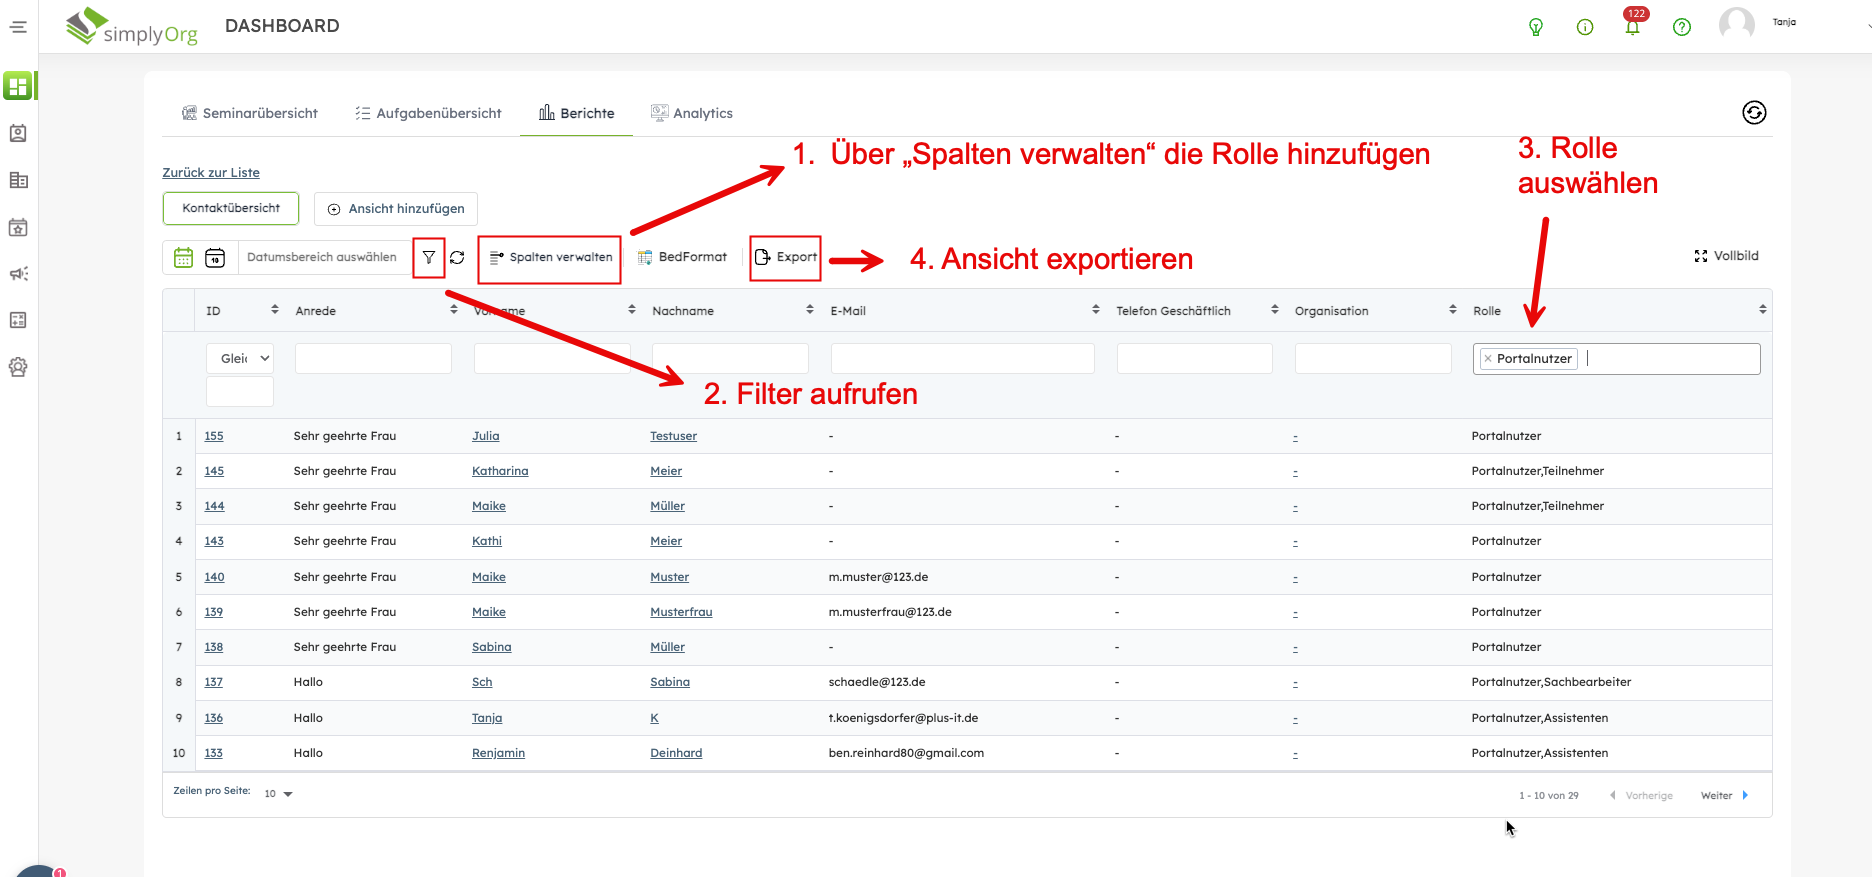Click Zurück zur Liste link
The width and height of the screenshot is (1872, 877).
211,172
